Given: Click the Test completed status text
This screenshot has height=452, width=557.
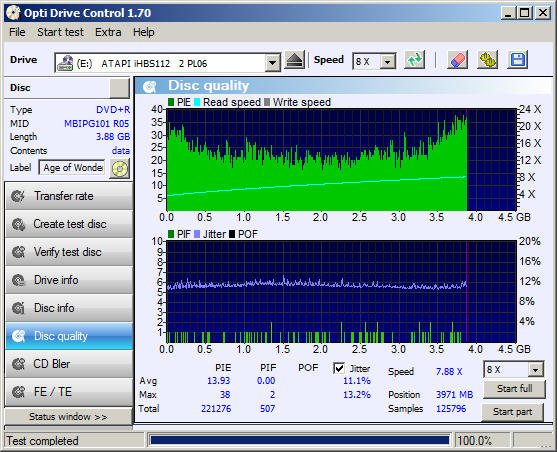Looking at the screenshot, I should (x=42, y=441).
